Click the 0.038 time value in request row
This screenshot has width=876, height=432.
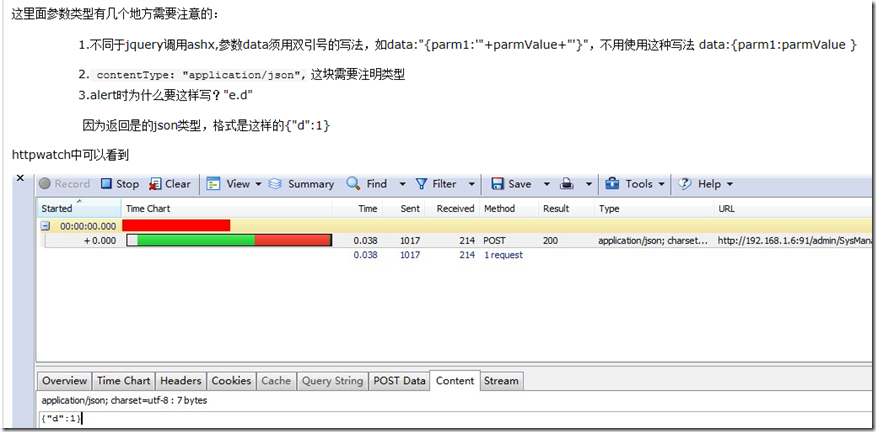[366, 241]
